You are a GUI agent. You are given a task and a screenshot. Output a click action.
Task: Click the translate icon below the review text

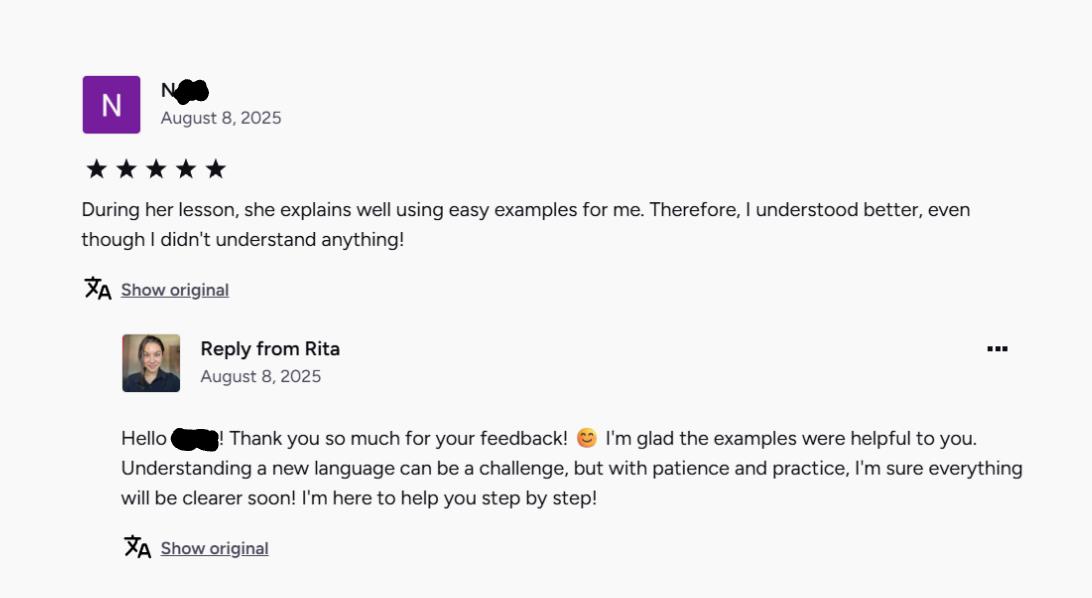coord(97,289)
